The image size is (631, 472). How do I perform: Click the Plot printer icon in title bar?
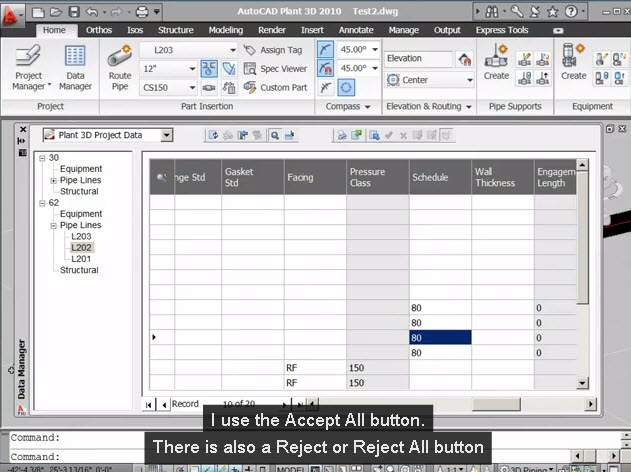pos(142,12)
